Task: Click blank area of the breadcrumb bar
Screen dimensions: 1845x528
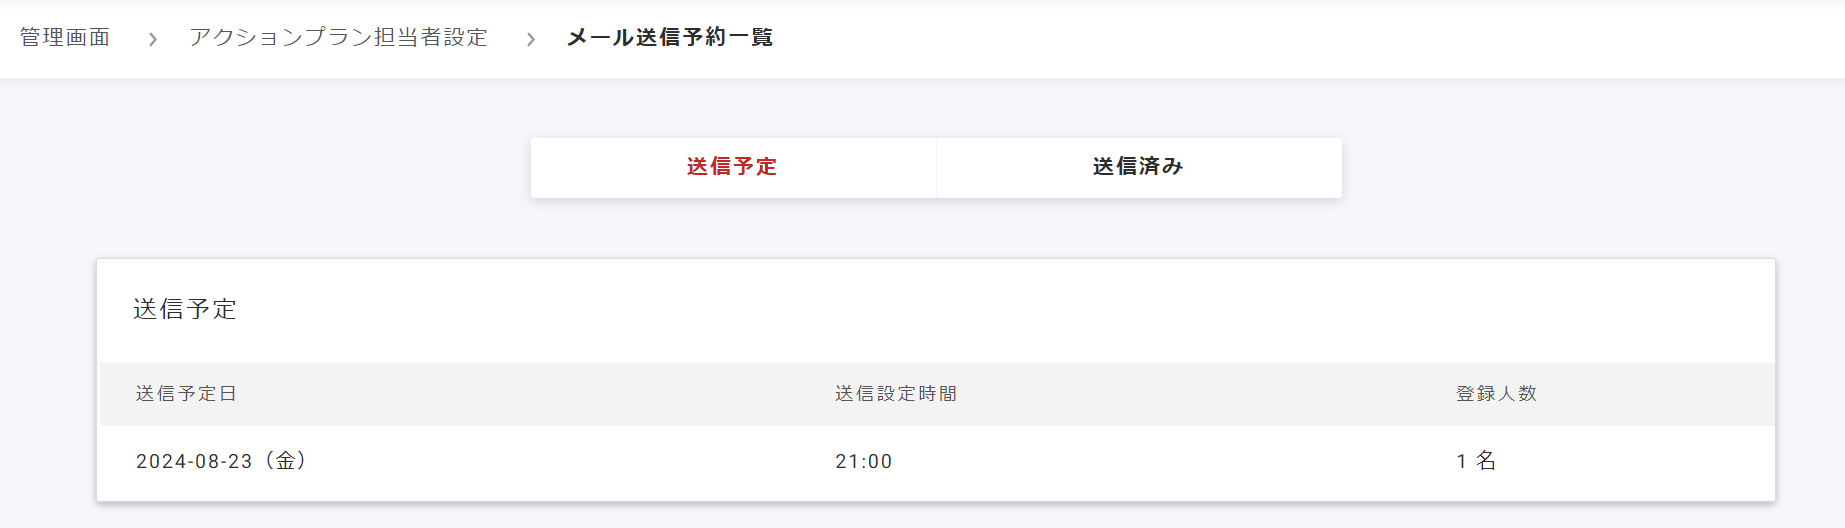Action: click(x=1300, y=38)
